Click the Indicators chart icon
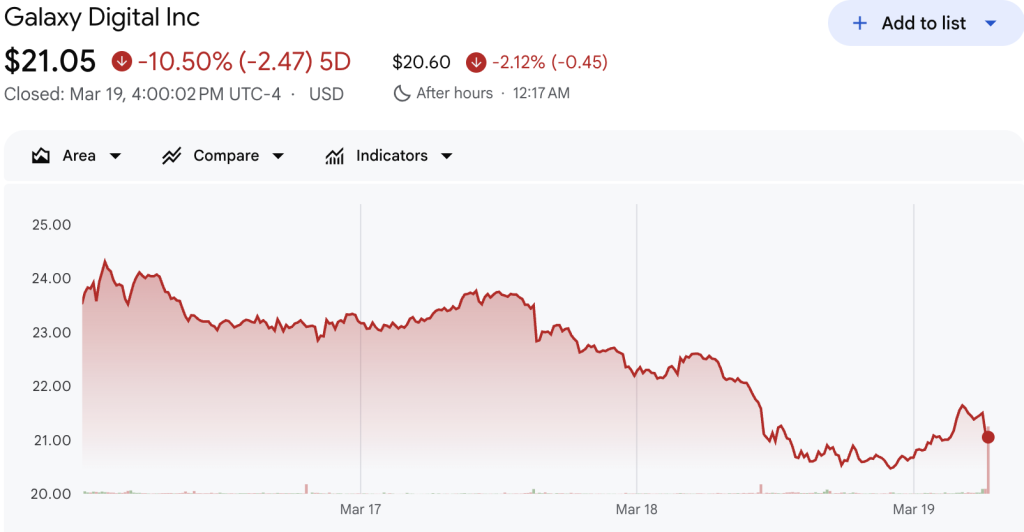Viewport: 1024px width, 532px height. (334, 156)
